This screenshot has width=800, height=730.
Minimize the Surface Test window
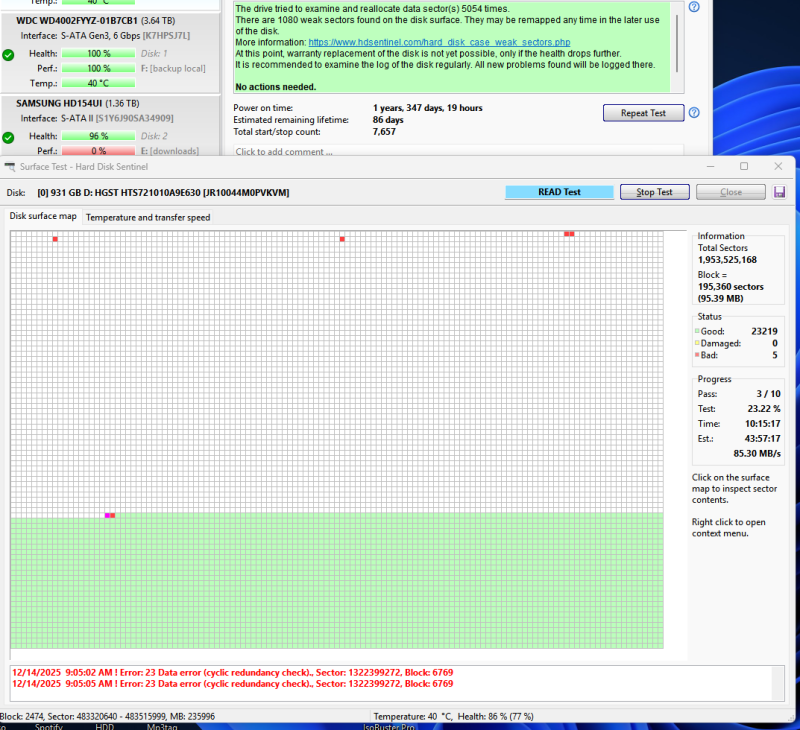[x=710, y=166]
